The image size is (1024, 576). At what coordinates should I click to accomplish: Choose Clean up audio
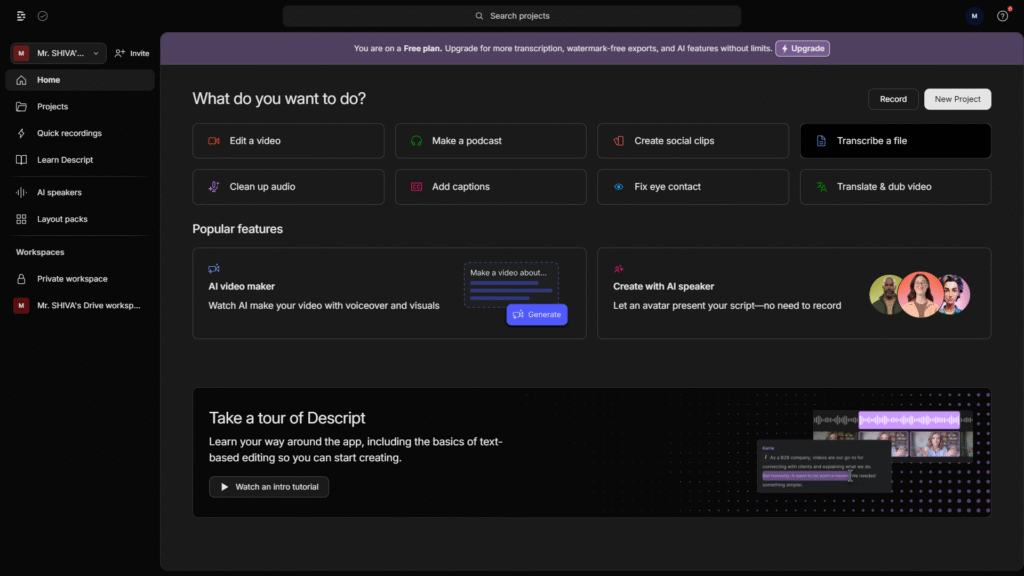(x=288, y=187)
